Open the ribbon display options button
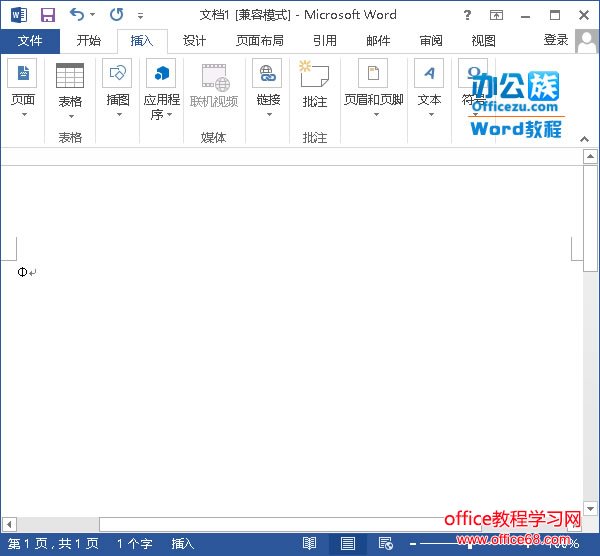Image resolution: width=600 pixels, height=556 pixels. pos(496,15)
